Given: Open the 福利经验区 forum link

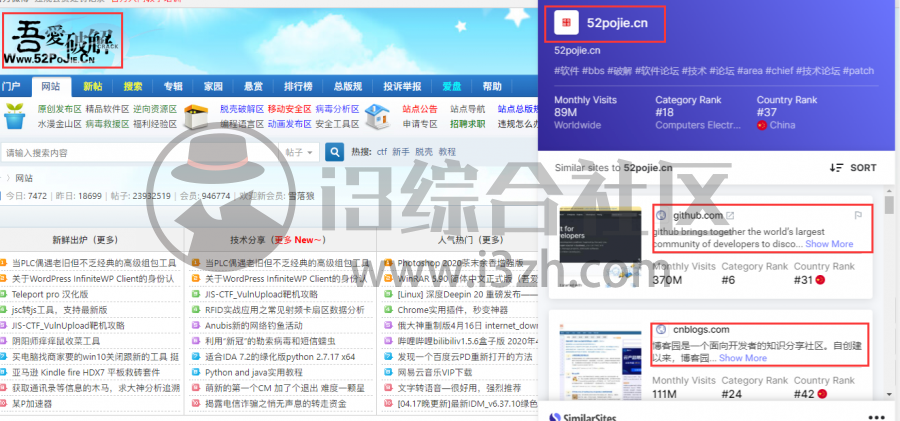Looking at the screenshot, I should coord(155,124).
